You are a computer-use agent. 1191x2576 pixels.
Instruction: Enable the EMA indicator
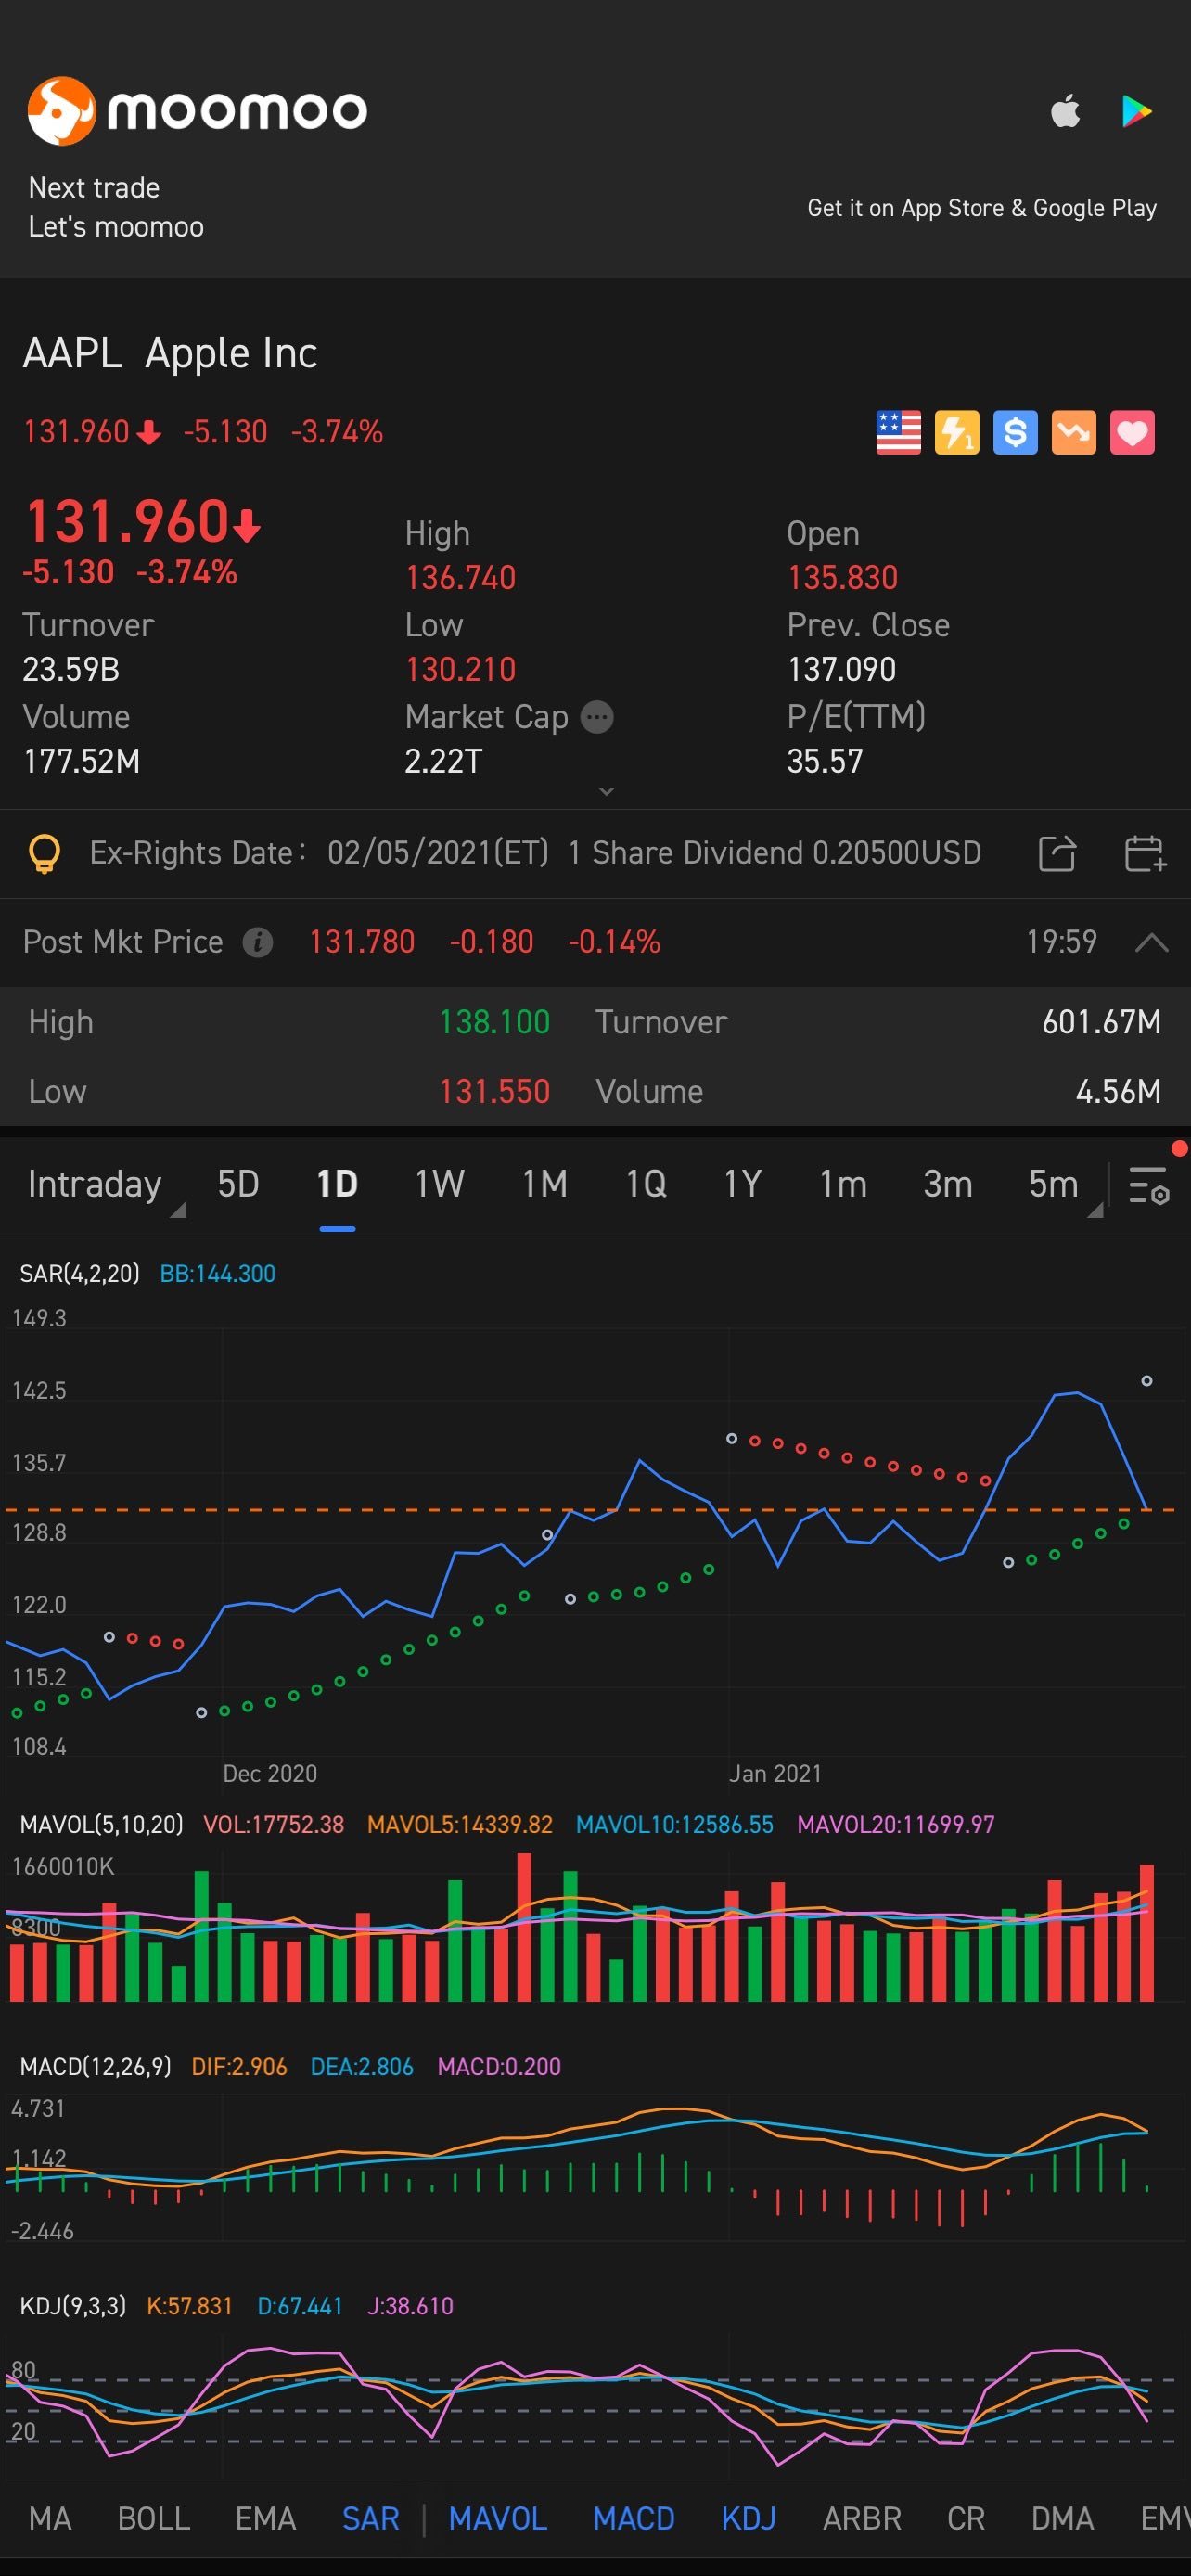click(x=265, y=2518)
